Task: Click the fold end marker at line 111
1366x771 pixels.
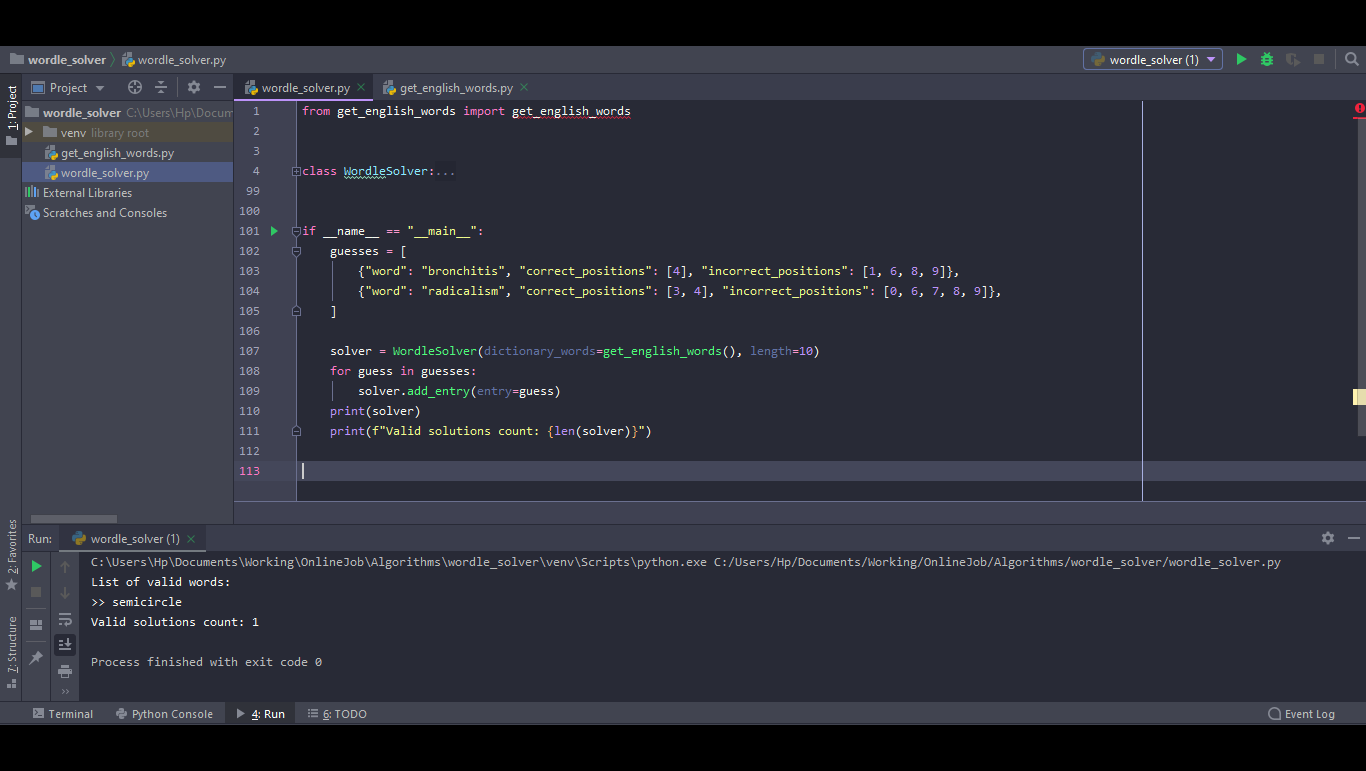Action: pos(296,431)
